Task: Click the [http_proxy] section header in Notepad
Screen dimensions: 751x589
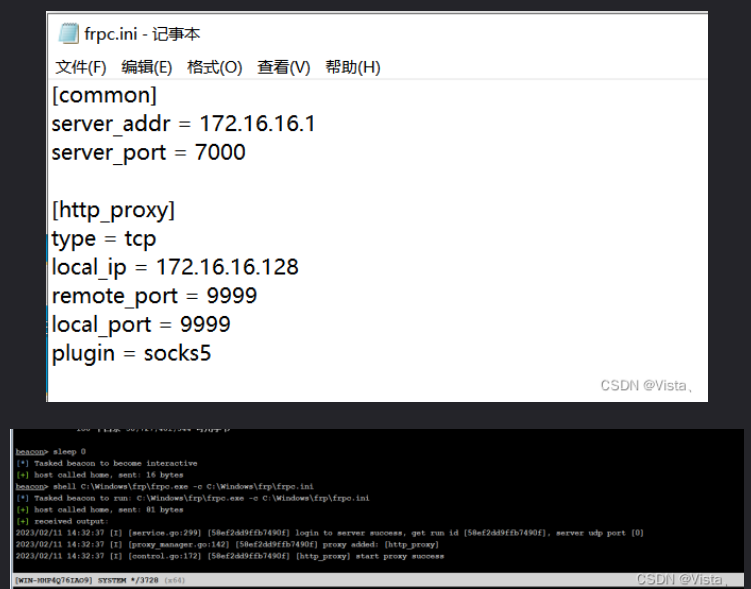Action: click(x=113, y=210)
